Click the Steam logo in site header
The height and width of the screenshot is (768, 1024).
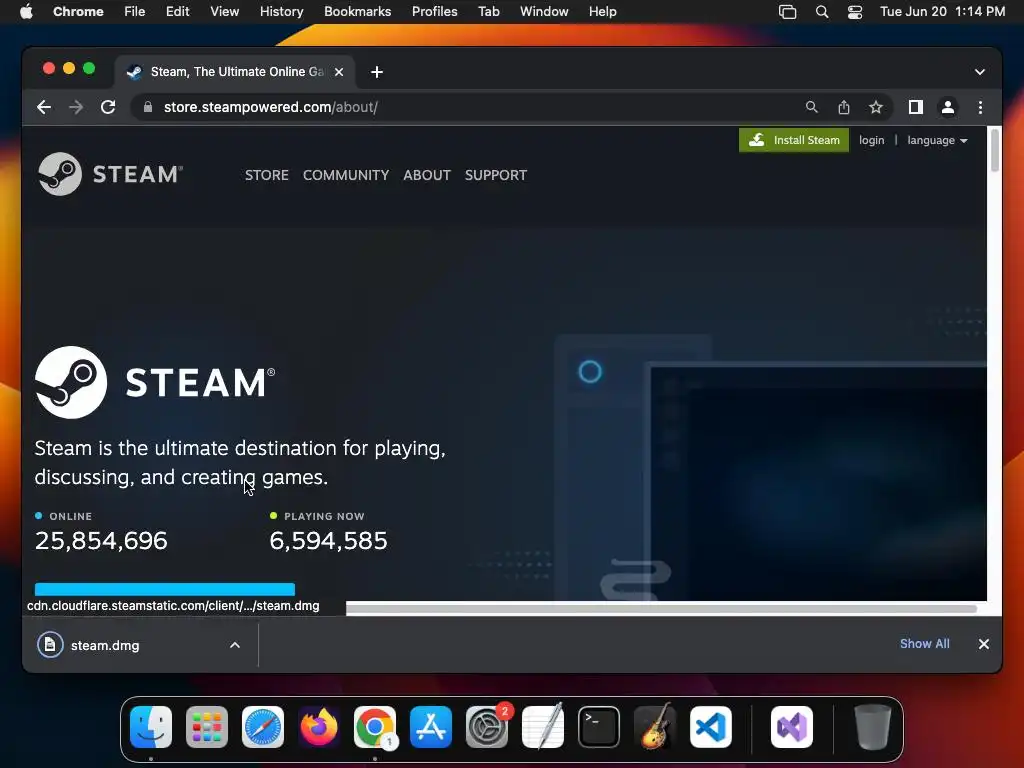click(x=110, y=174)
